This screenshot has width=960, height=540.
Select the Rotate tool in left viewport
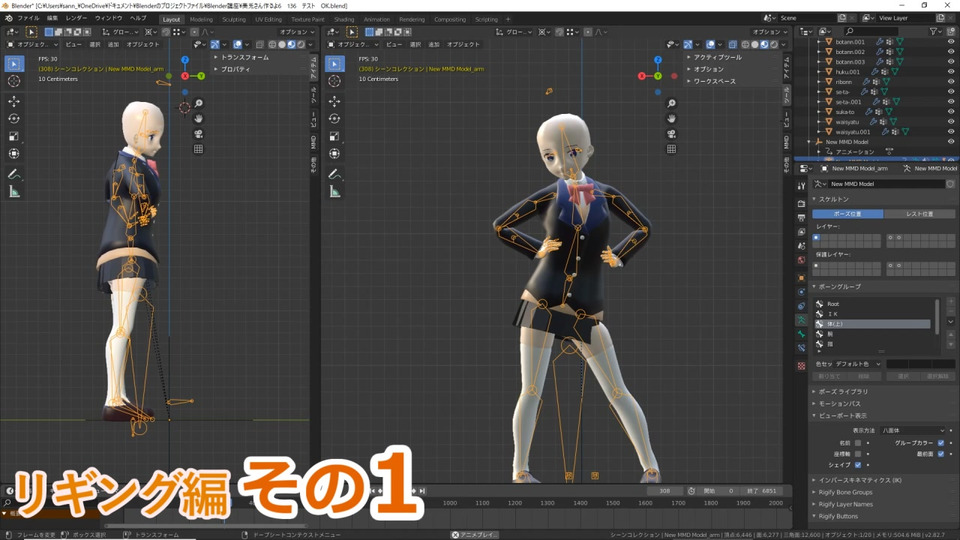[14, 118]
